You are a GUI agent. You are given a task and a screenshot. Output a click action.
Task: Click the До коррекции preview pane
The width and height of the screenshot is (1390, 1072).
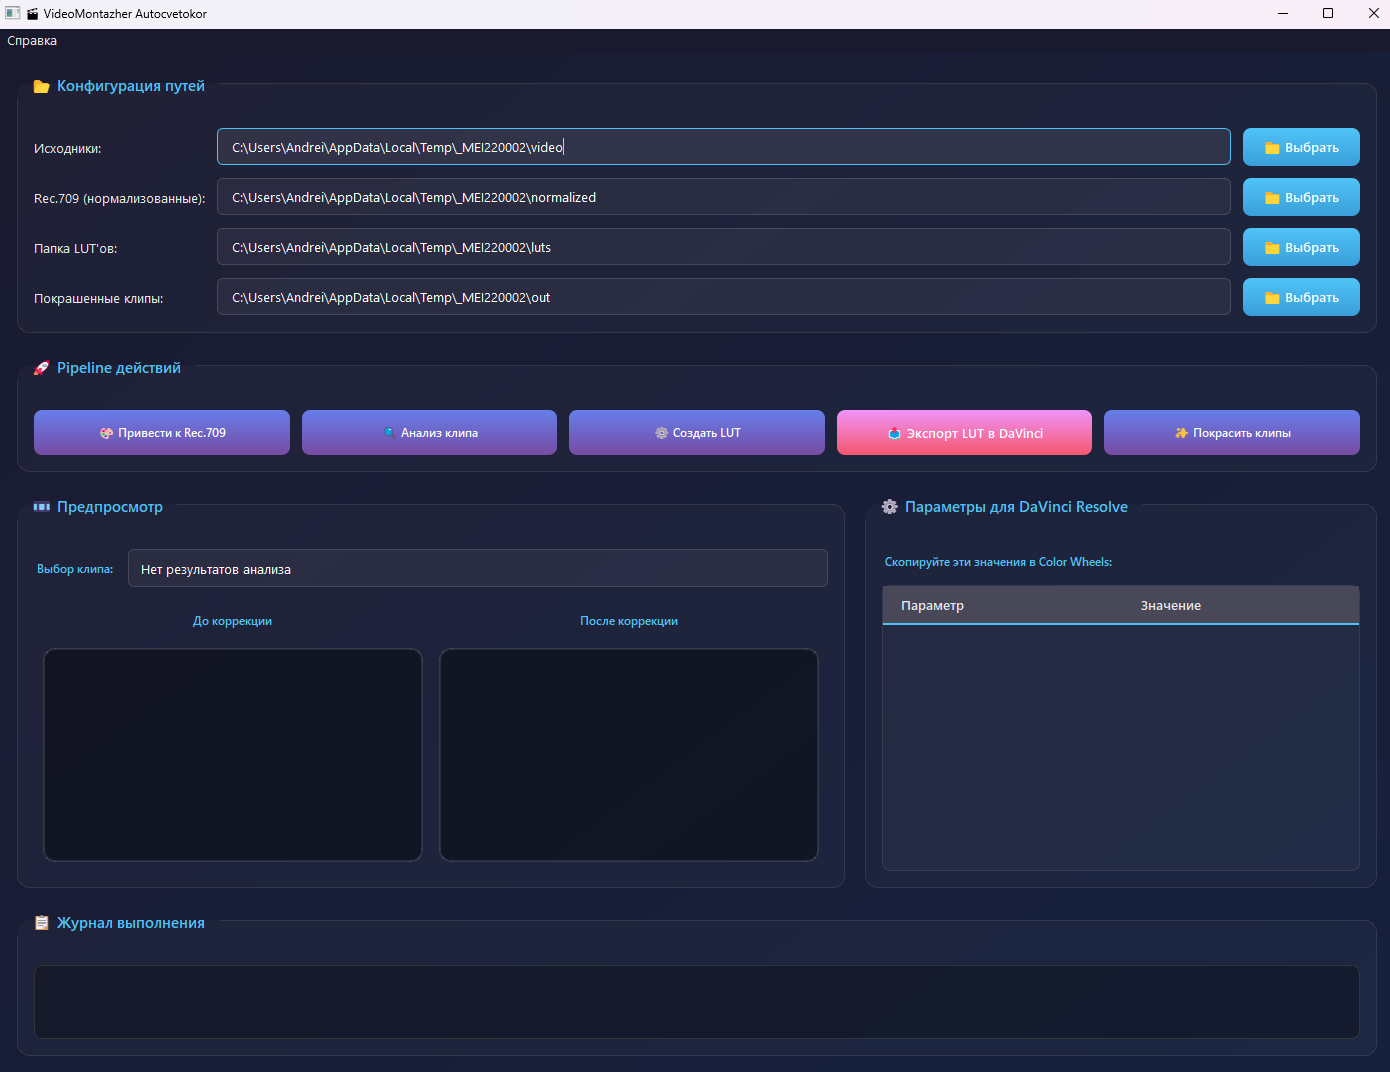pyautogui.click(x=233, y=755)
